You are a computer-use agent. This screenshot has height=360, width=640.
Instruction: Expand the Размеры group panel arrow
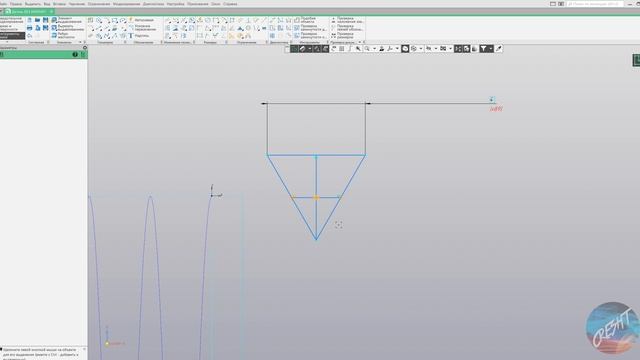tap(227, 42)
